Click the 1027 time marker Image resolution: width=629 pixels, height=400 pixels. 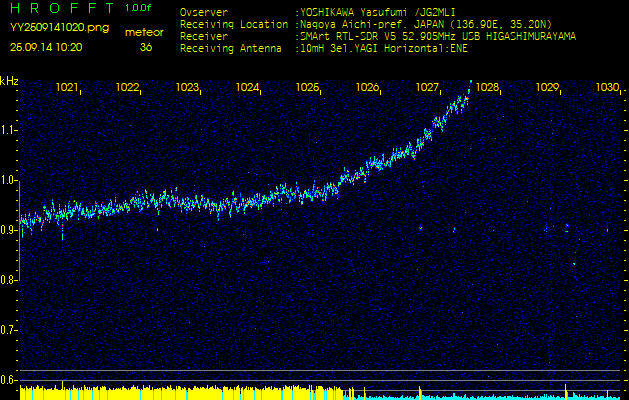428,88
